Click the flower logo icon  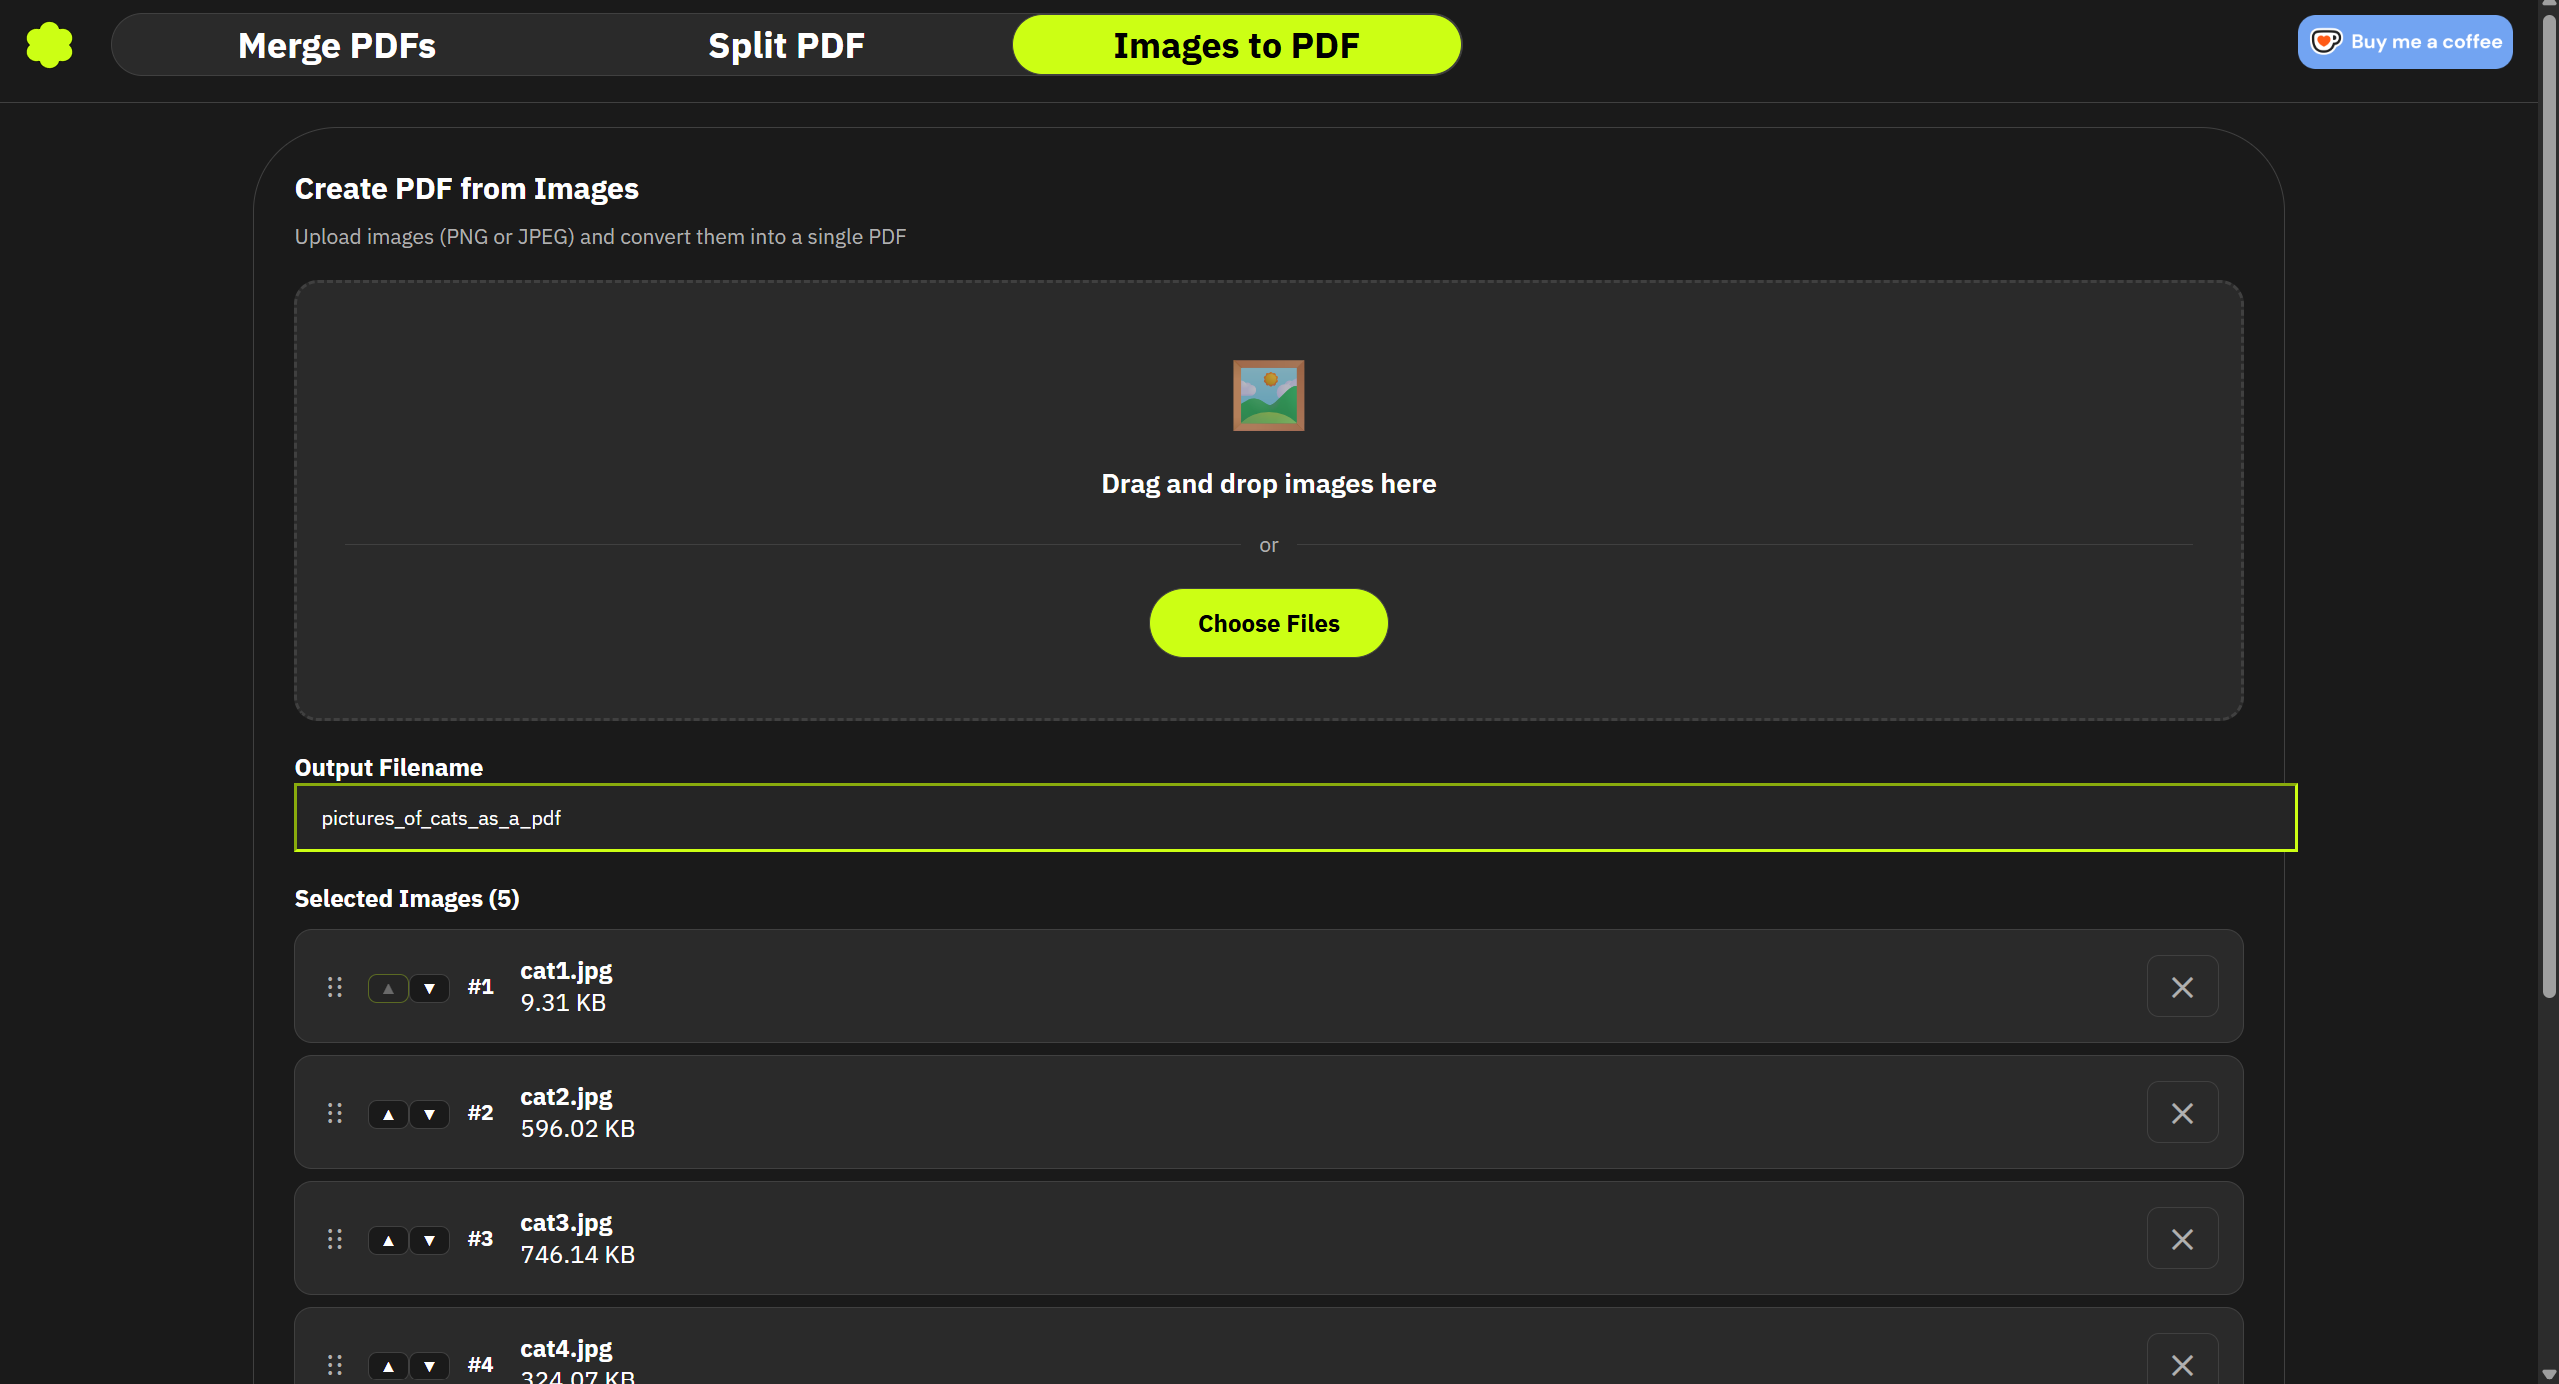[x=49, y=44]
